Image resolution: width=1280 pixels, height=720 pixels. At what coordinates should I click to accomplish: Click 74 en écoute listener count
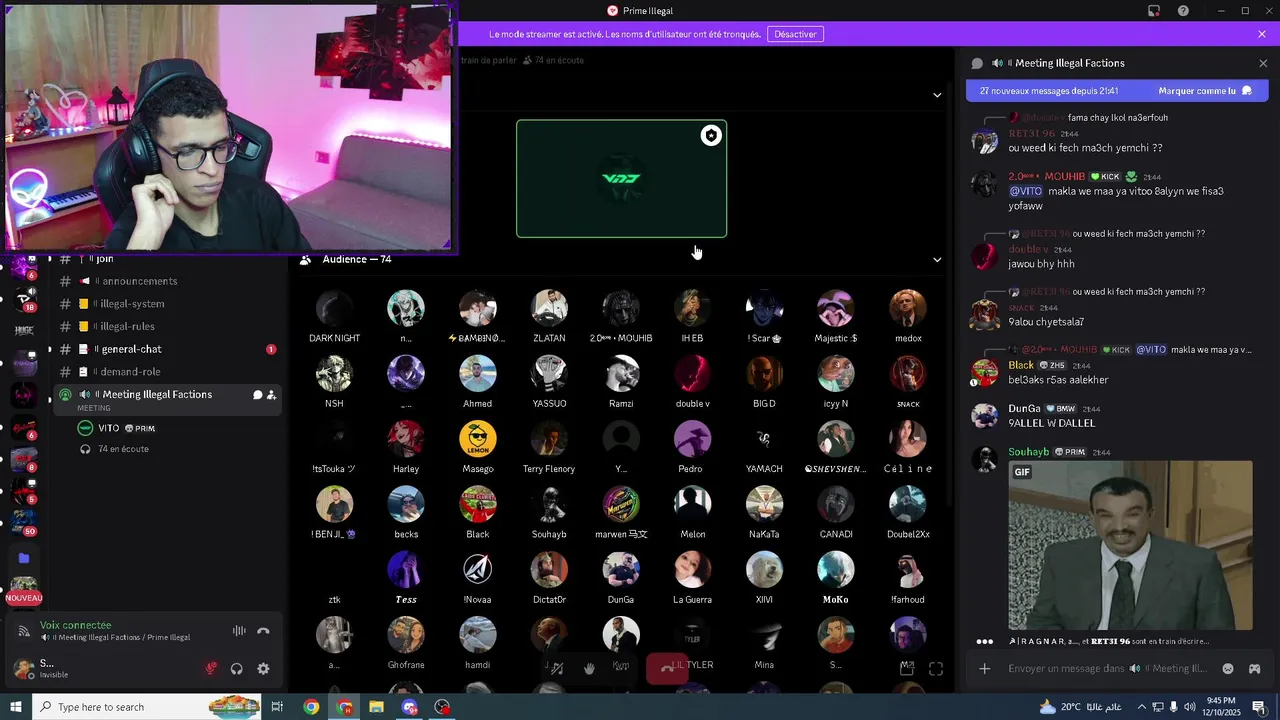click(115, 449)
